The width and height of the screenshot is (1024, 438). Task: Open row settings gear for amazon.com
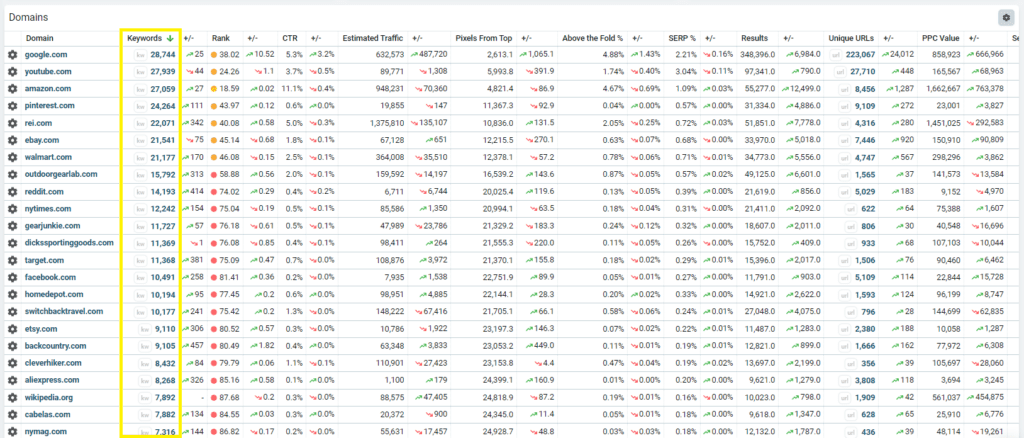coord(12,89)
